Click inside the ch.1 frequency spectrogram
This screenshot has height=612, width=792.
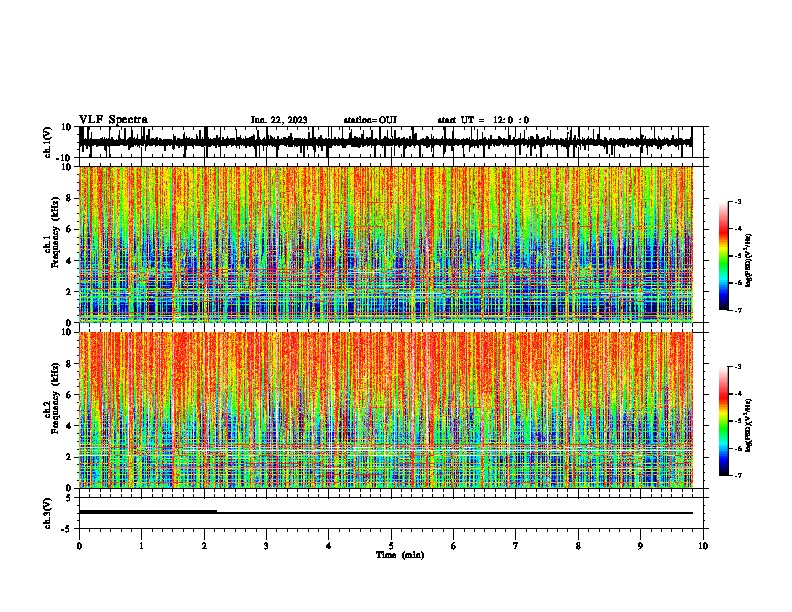385,244
